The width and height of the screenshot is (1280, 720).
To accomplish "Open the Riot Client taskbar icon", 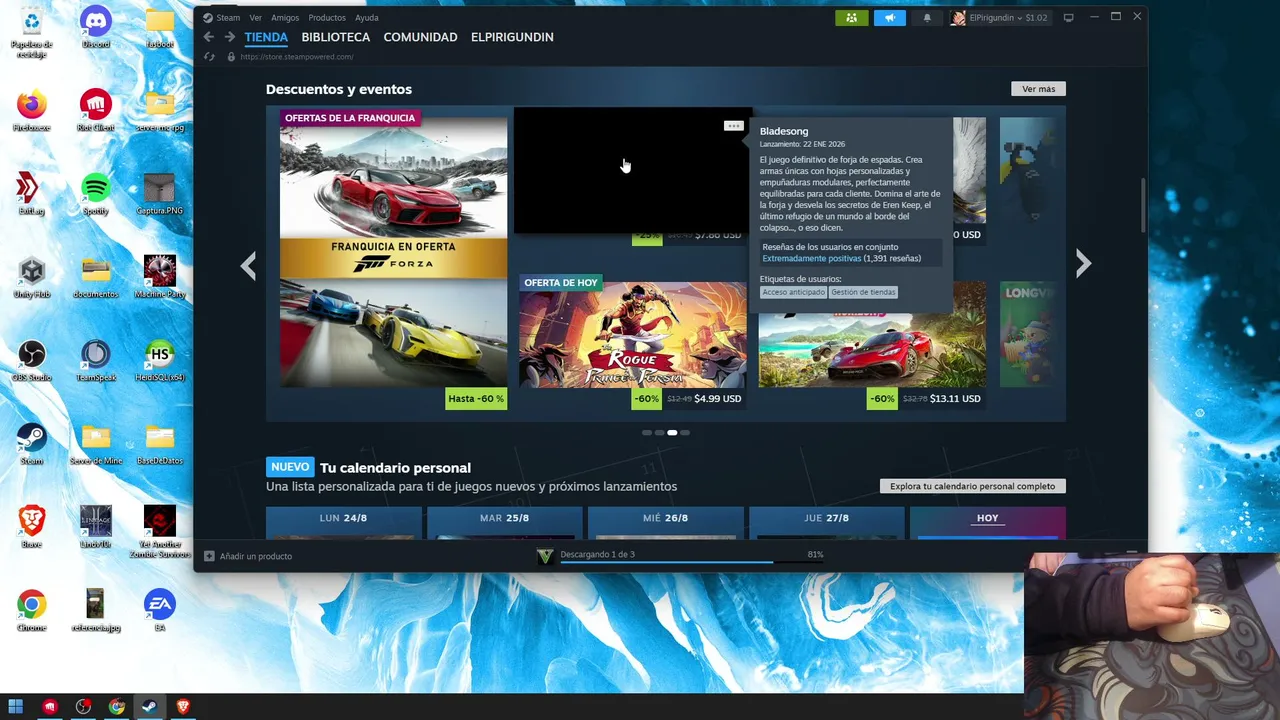I will [x=50, y=707].
